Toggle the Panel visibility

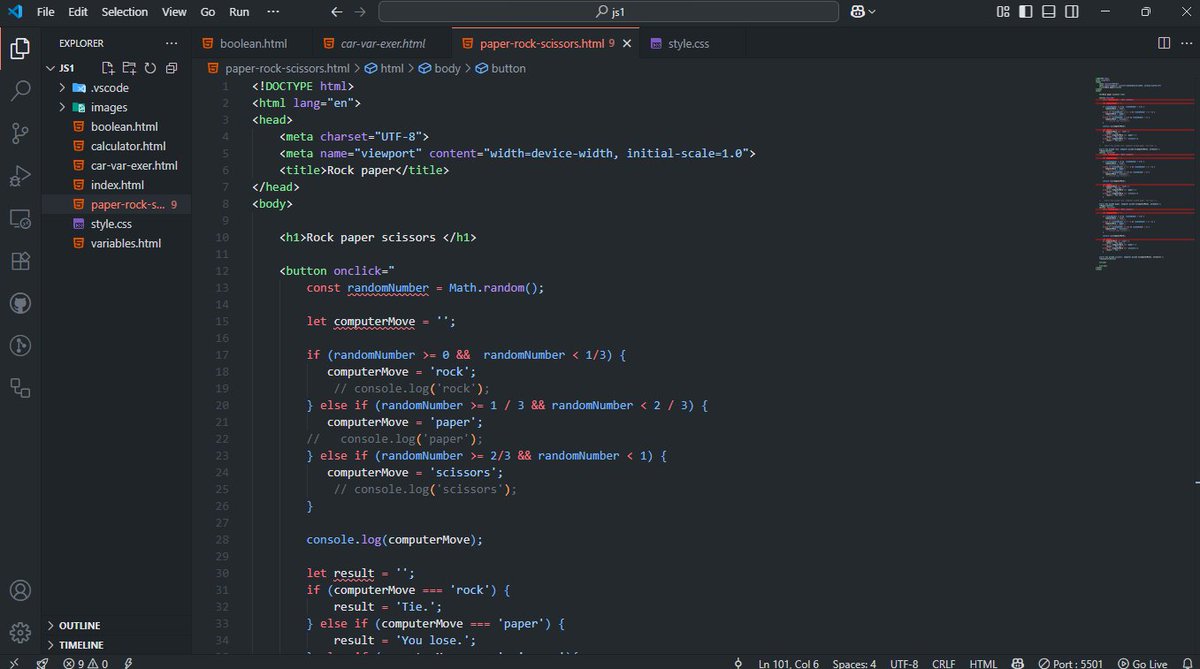coord(1046,11)
